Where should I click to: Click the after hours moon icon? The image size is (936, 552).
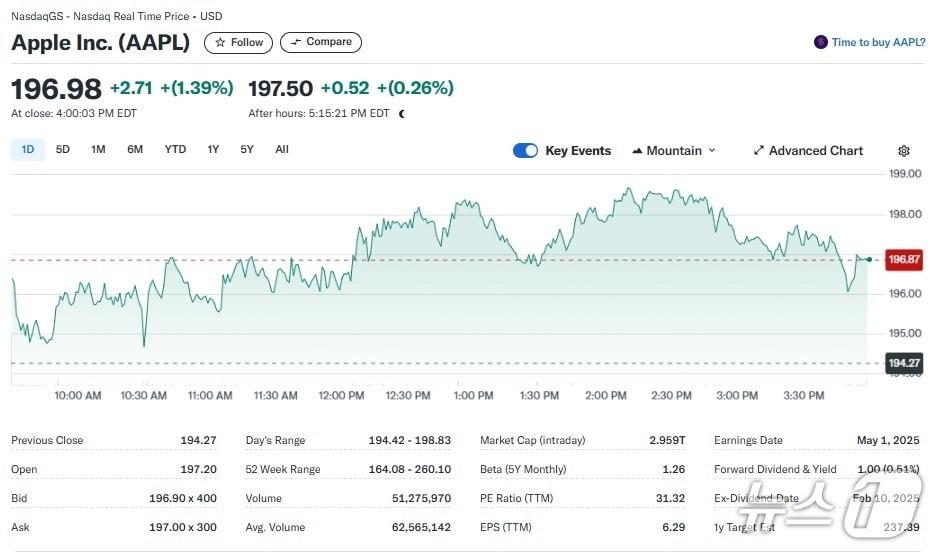click(x=402, y=114)
